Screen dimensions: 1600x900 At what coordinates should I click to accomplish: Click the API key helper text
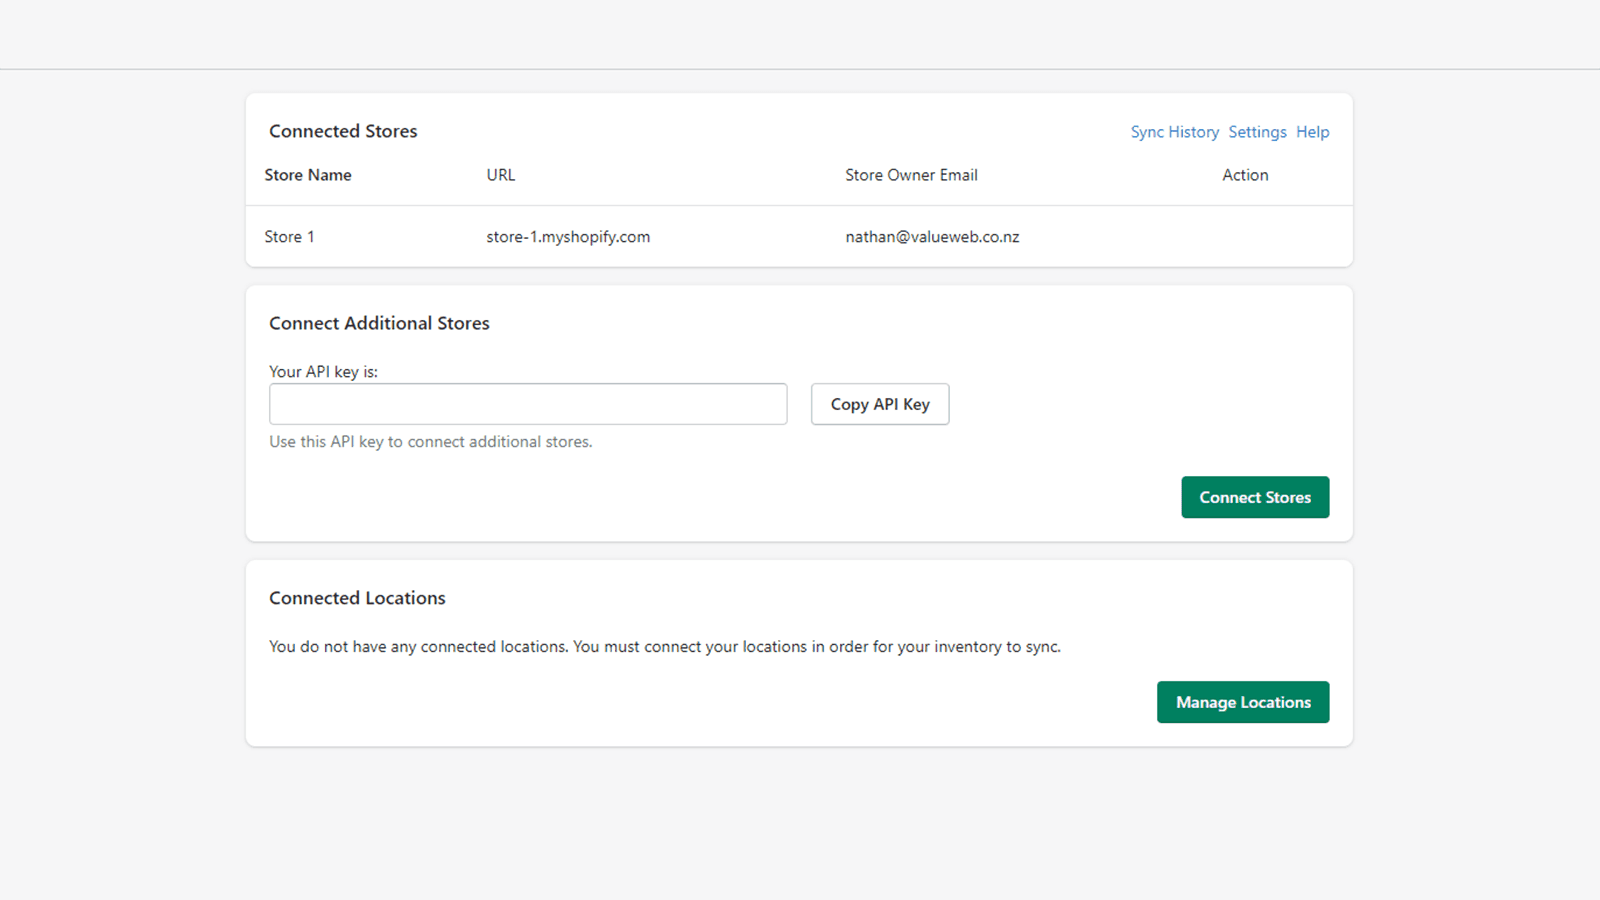(x=430, y=442)
